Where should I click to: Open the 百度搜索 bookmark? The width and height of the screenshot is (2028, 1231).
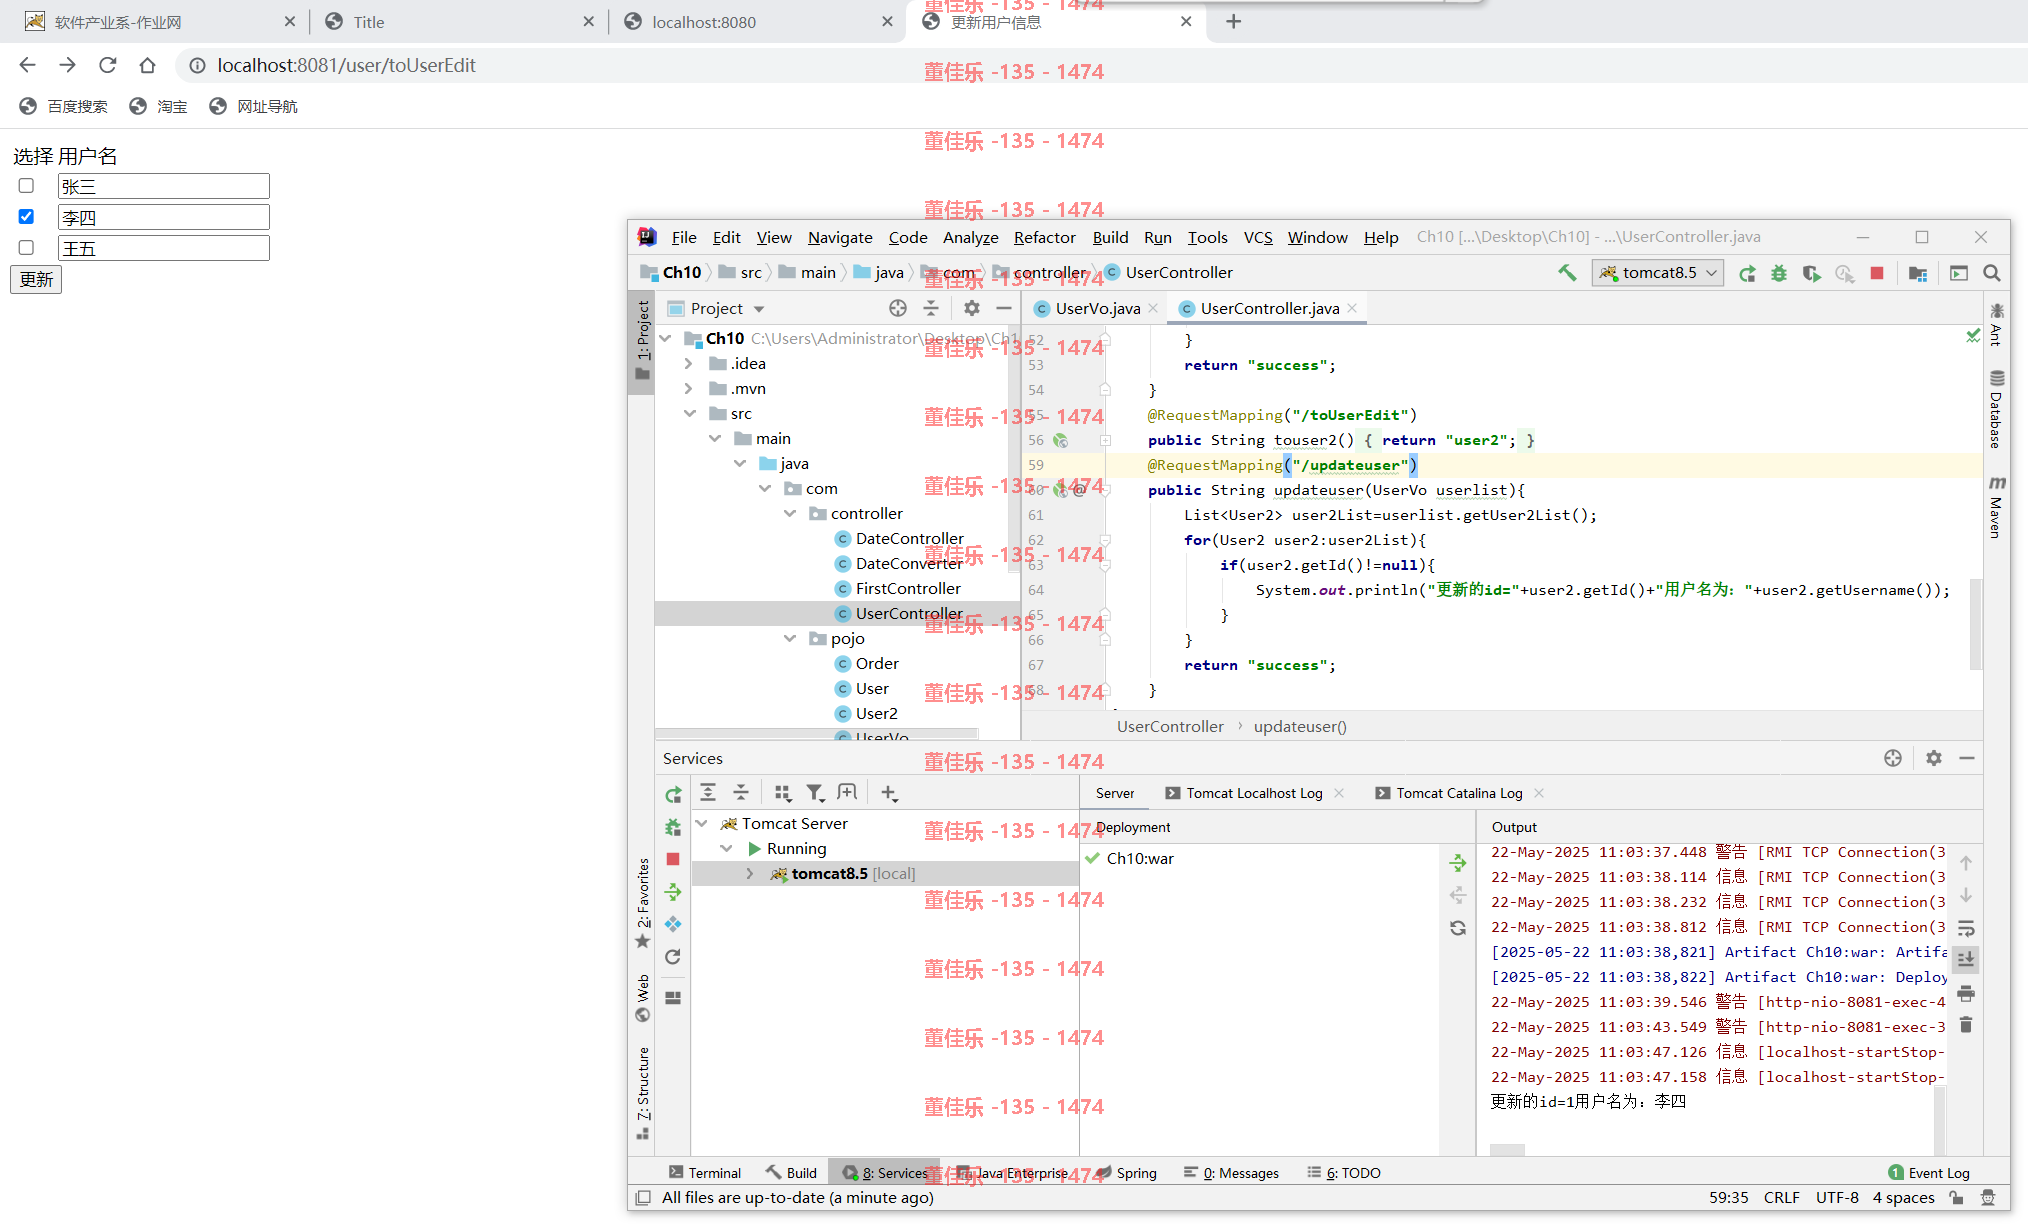(x=64, y=107)
